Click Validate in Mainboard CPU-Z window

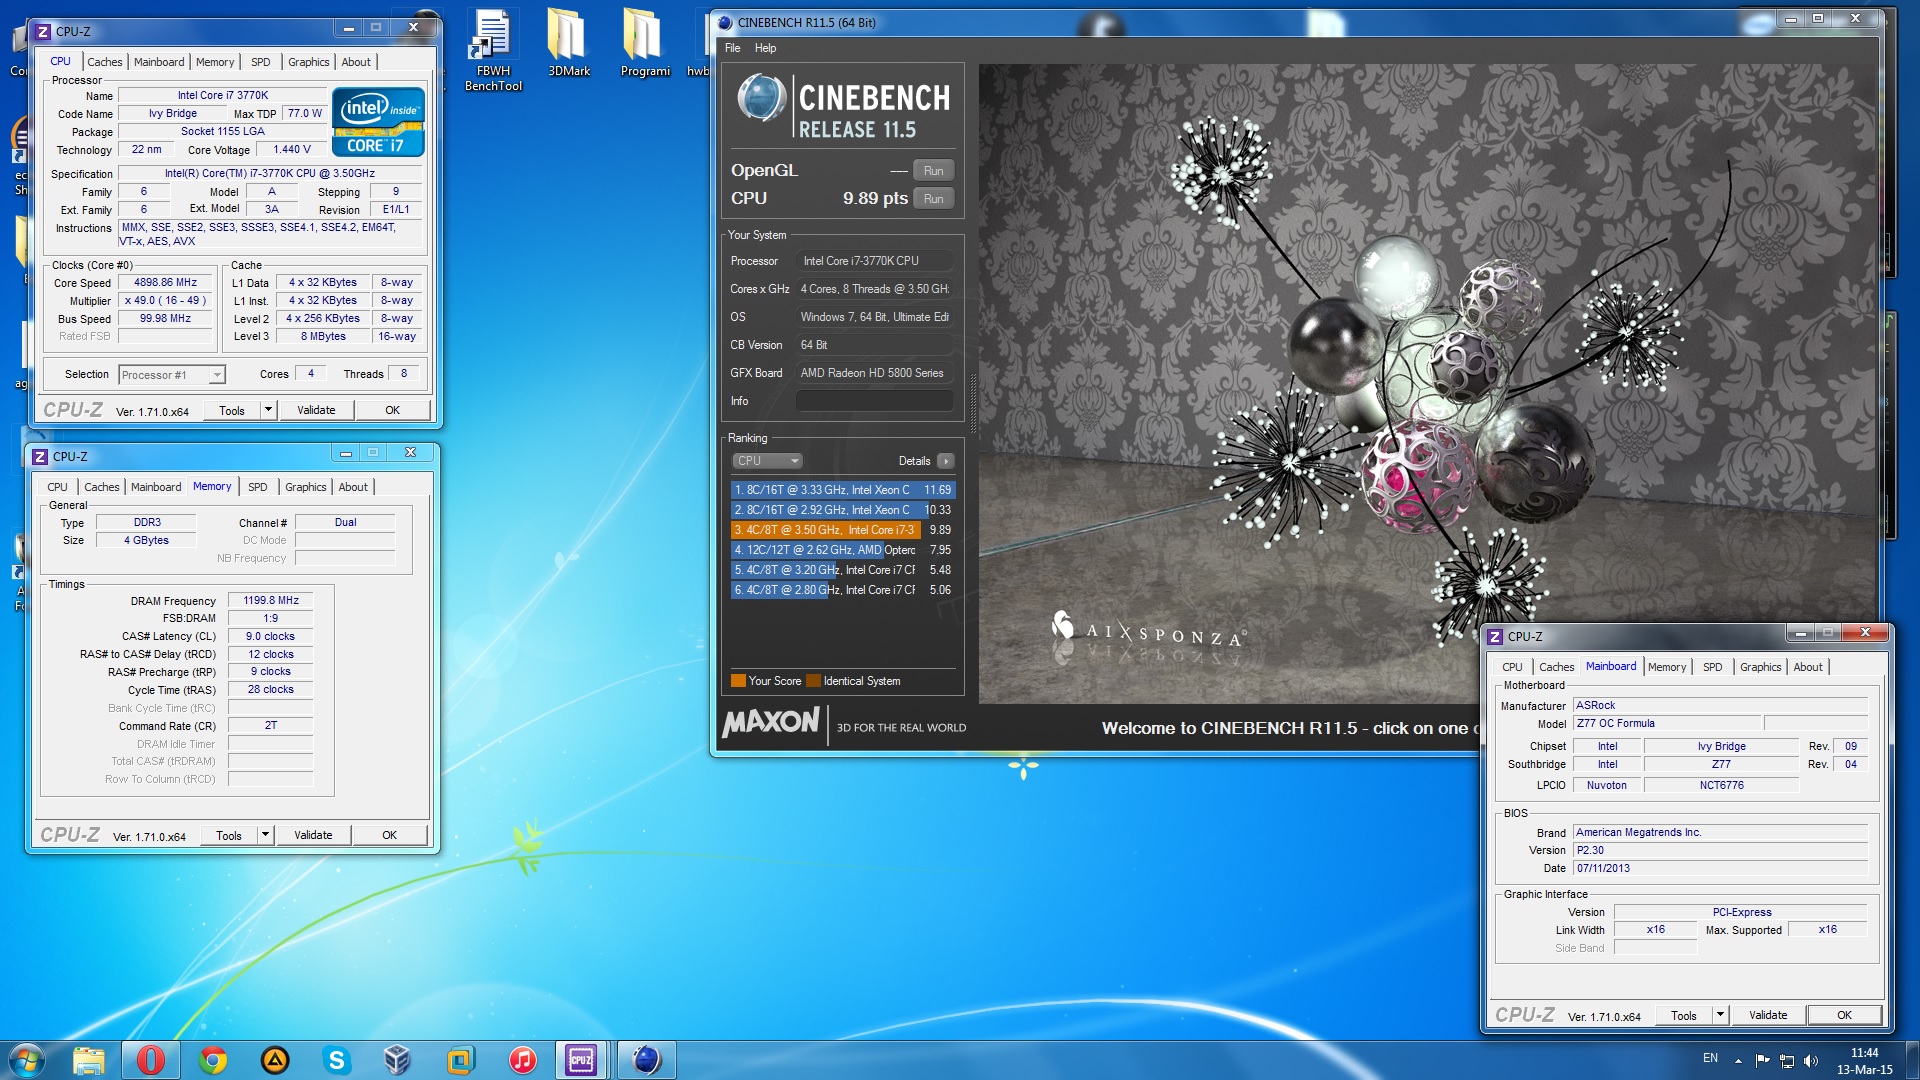[1768, 1015]
